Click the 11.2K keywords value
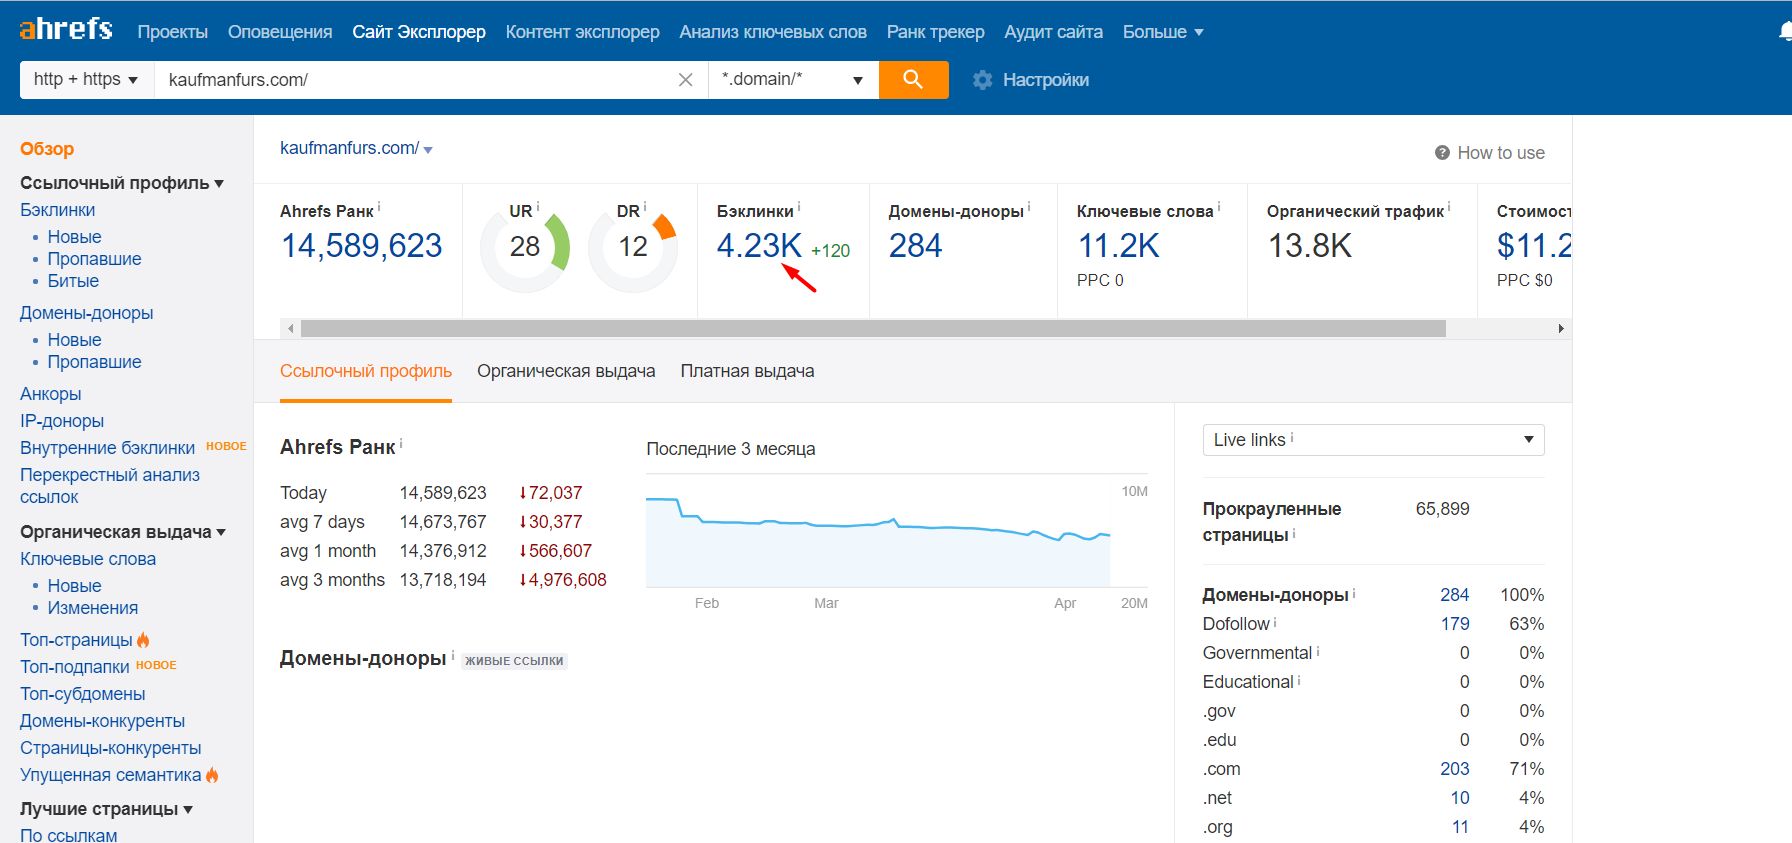 click(1118, 246)
